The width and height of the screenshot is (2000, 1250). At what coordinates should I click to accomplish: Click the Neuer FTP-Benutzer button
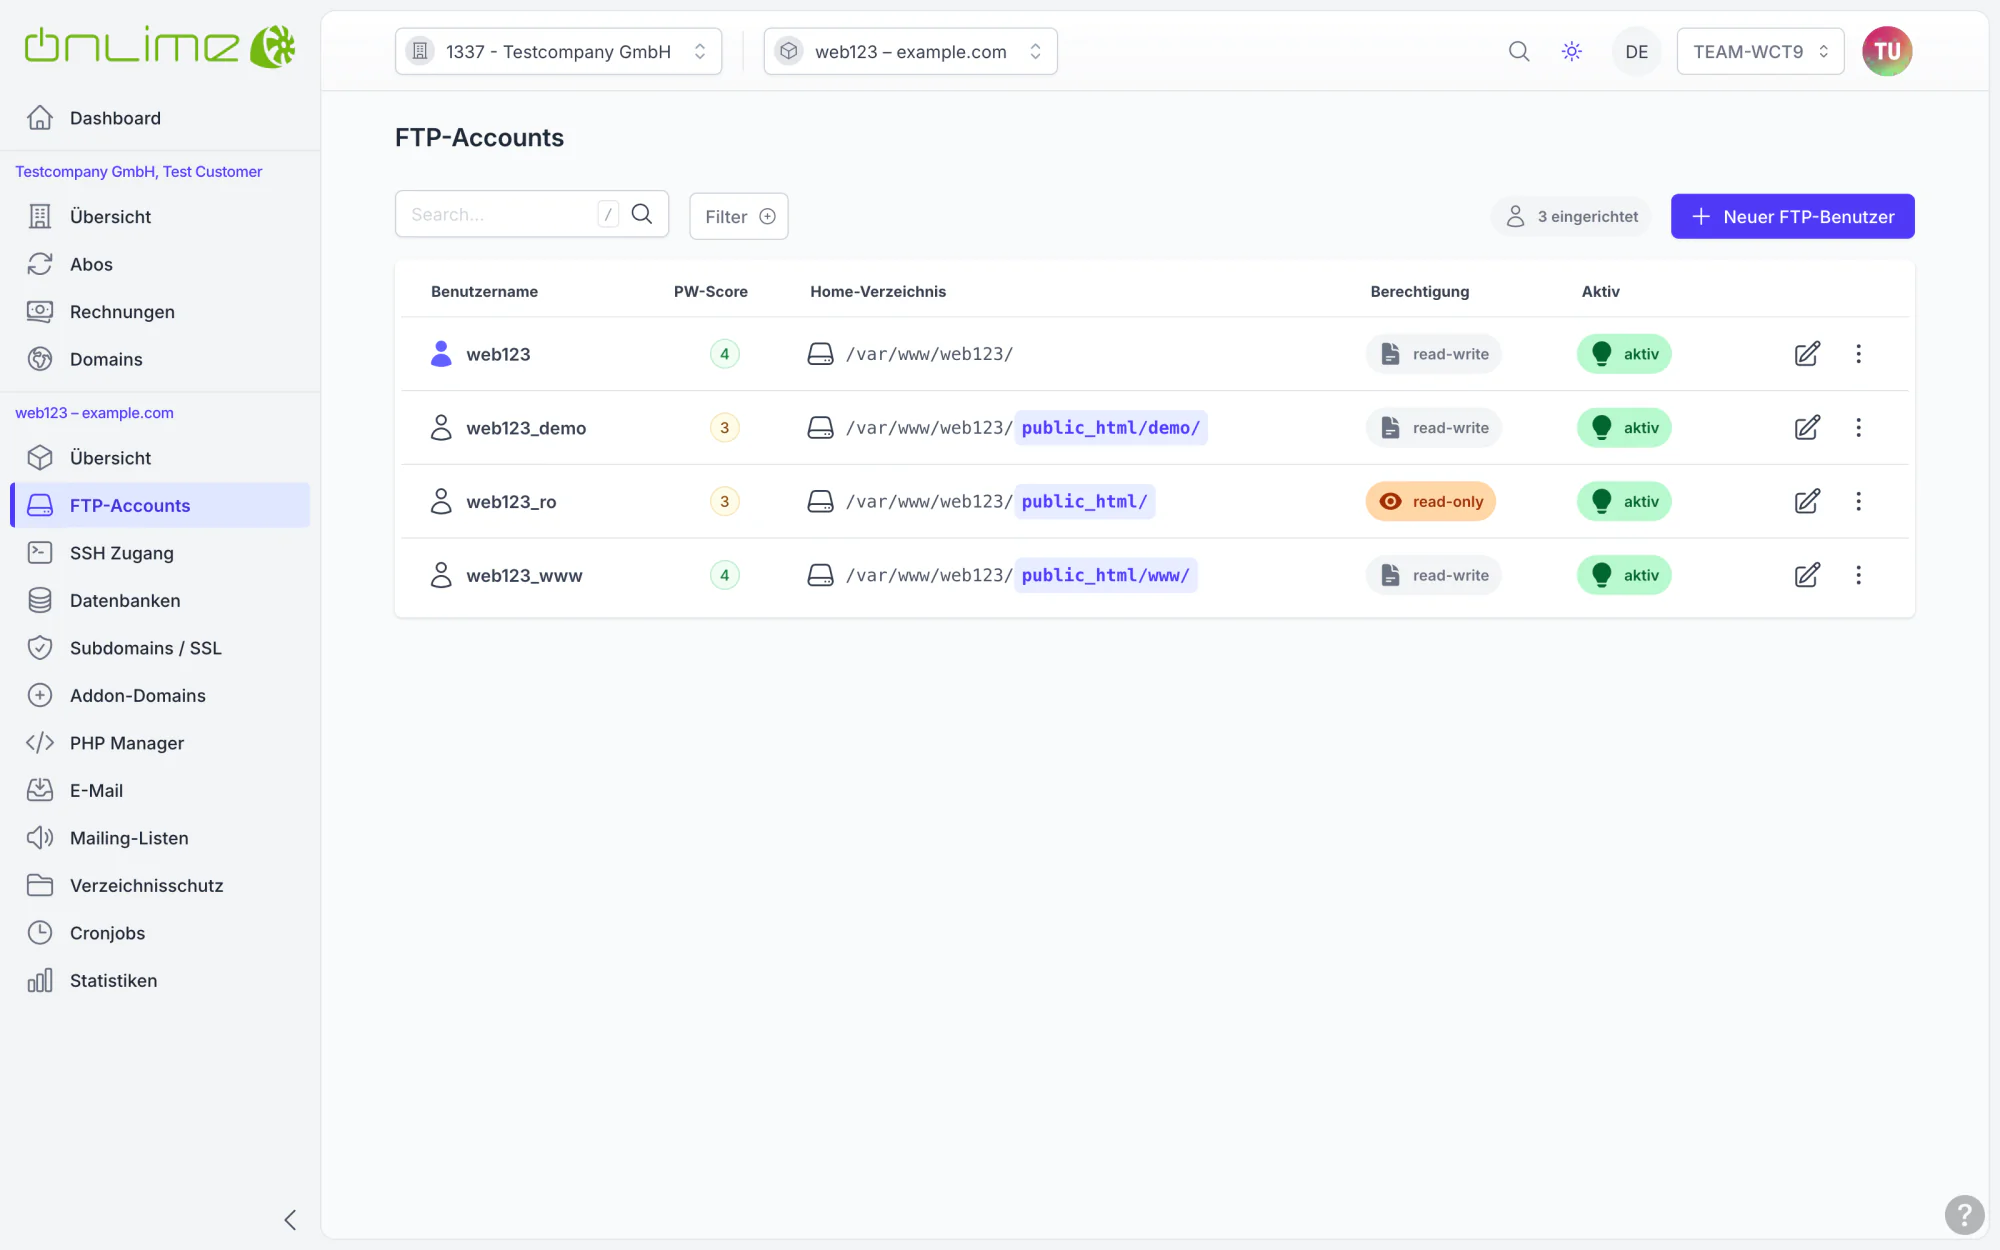click(x=1792, y=216)
